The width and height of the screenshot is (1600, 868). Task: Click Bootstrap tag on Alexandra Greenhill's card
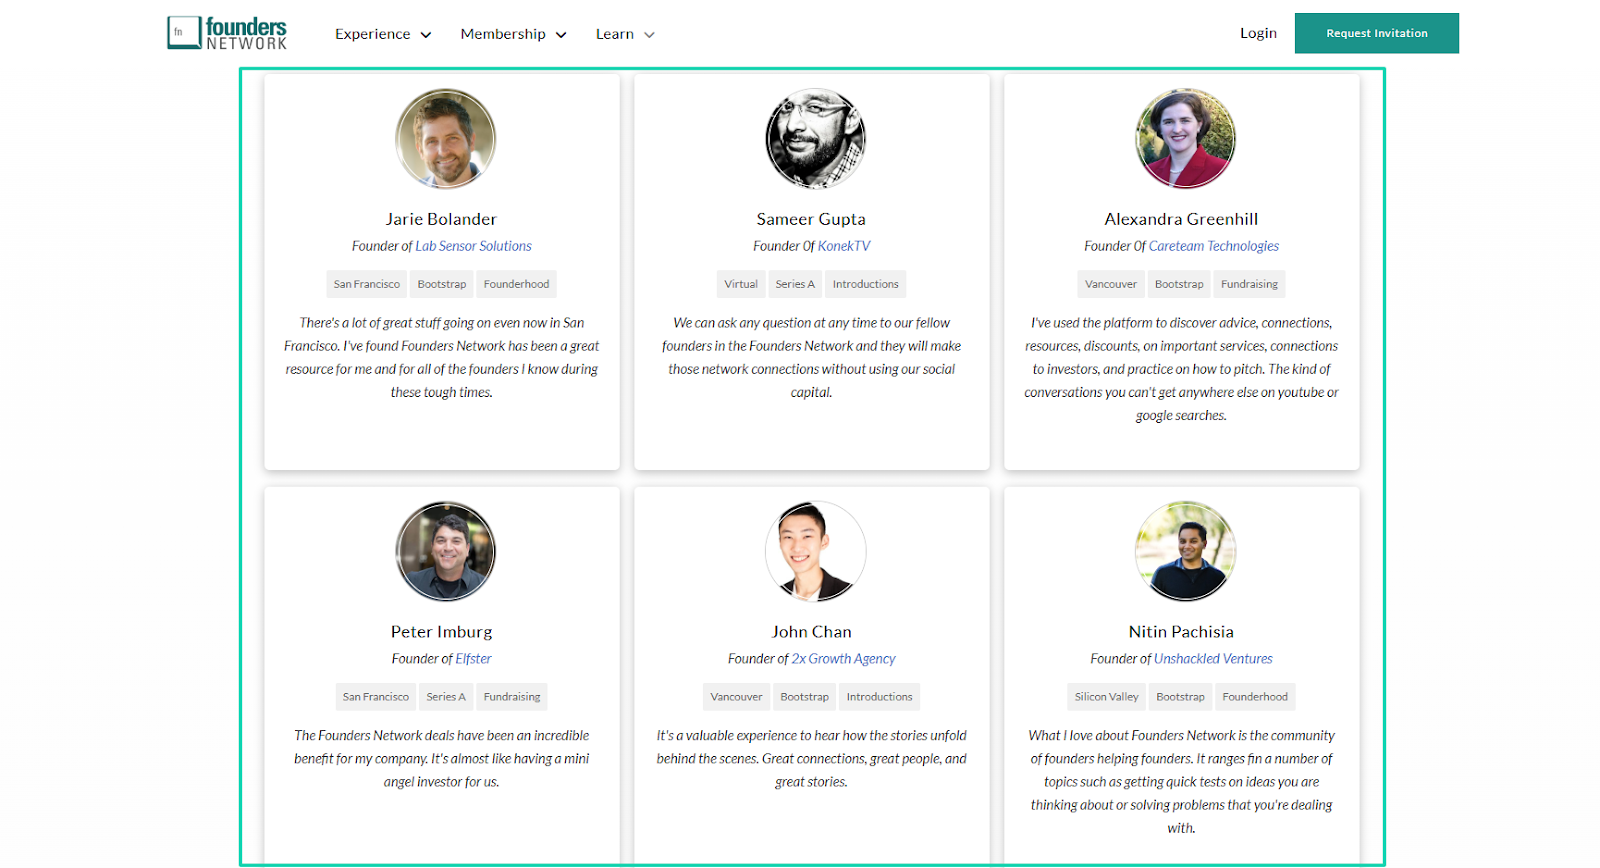pos(1179,284)
